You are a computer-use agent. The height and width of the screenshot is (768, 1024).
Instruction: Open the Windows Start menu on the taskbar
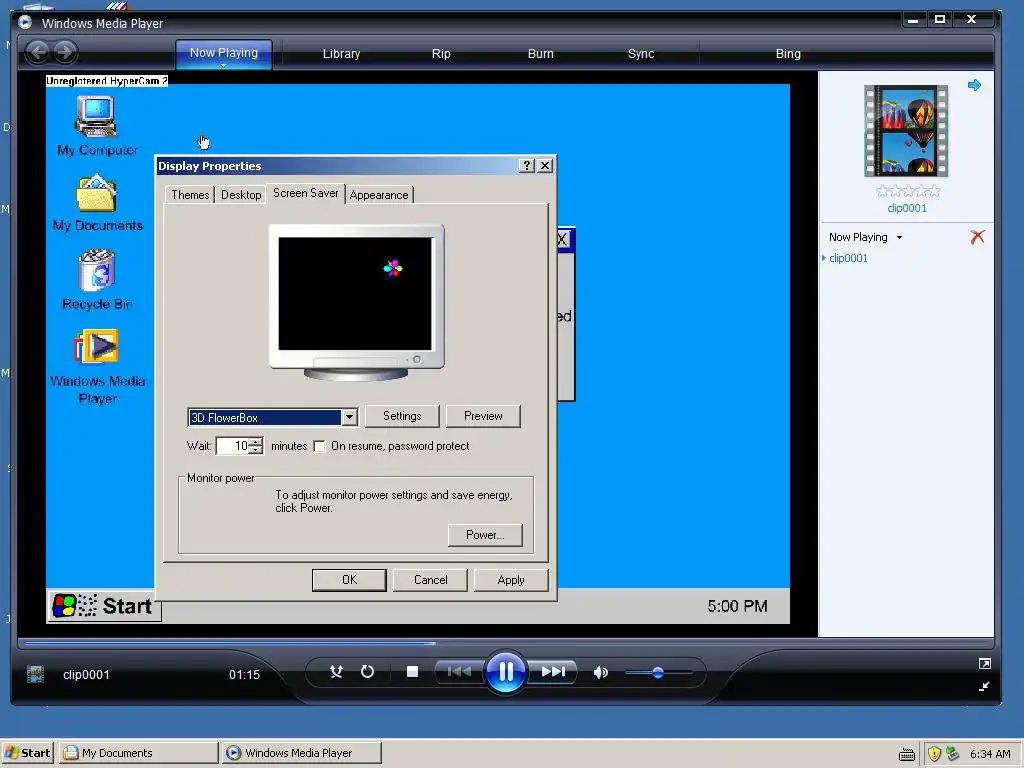point(26,753)
